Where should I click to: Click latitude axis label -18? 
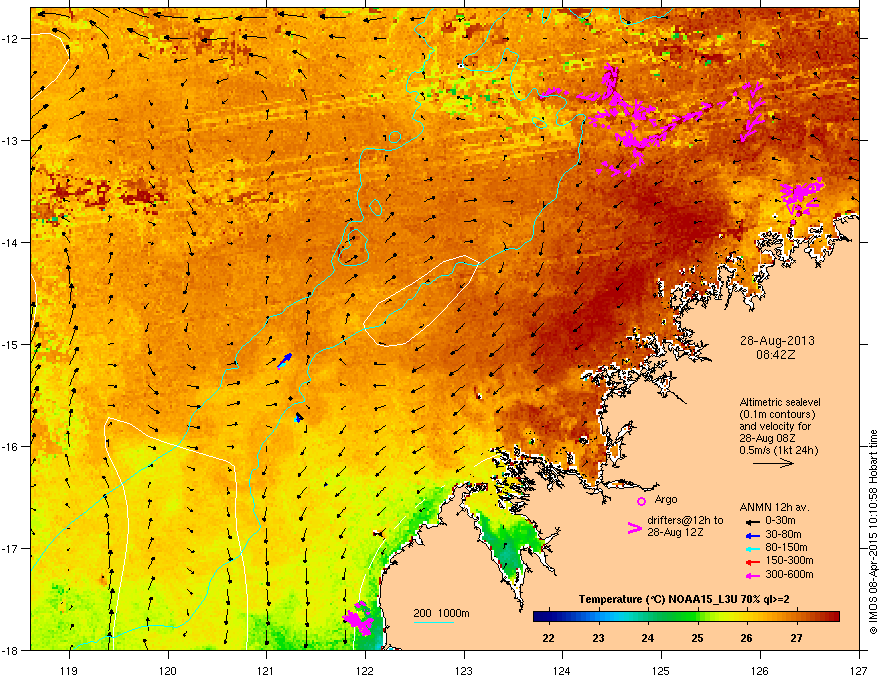point(10,650)
